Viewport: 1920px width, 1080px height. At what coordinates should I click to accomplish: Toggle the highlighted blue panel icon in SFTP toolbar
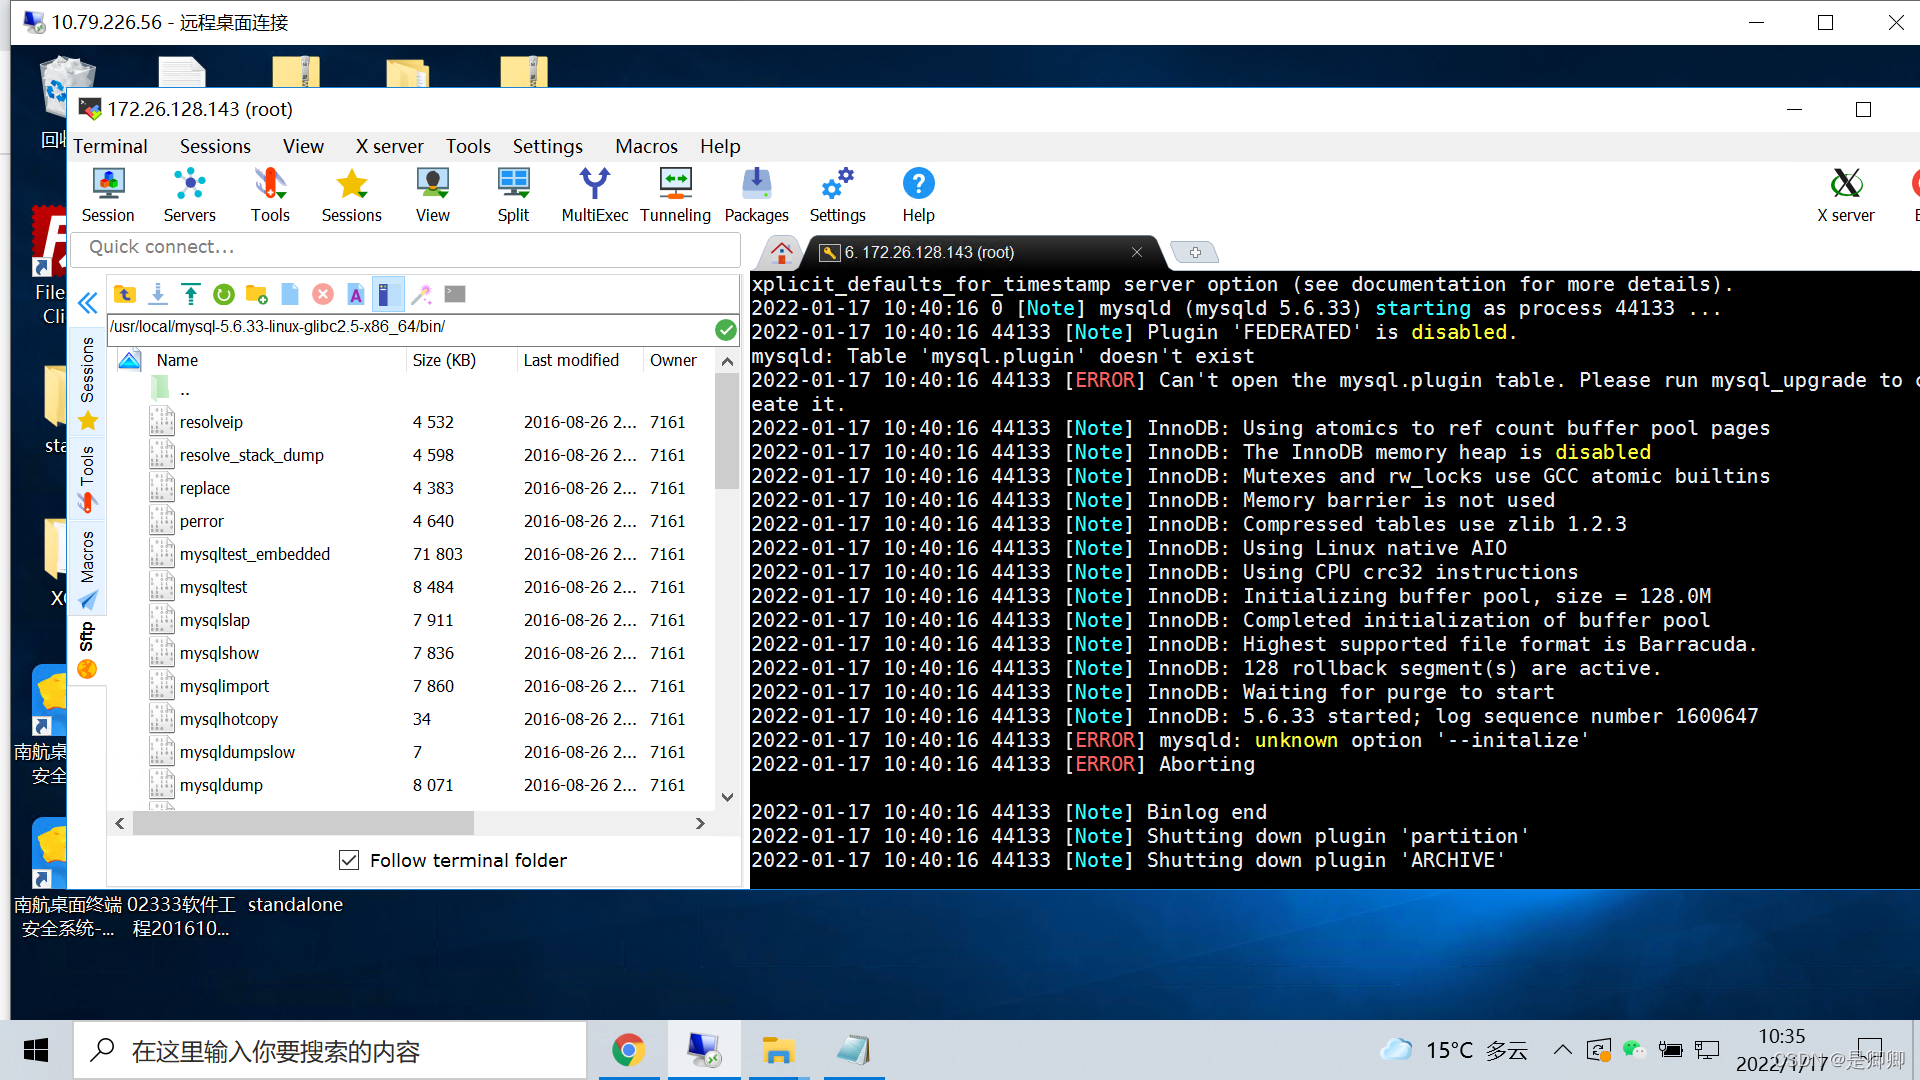pyautogui.click(x=388, y=294)
